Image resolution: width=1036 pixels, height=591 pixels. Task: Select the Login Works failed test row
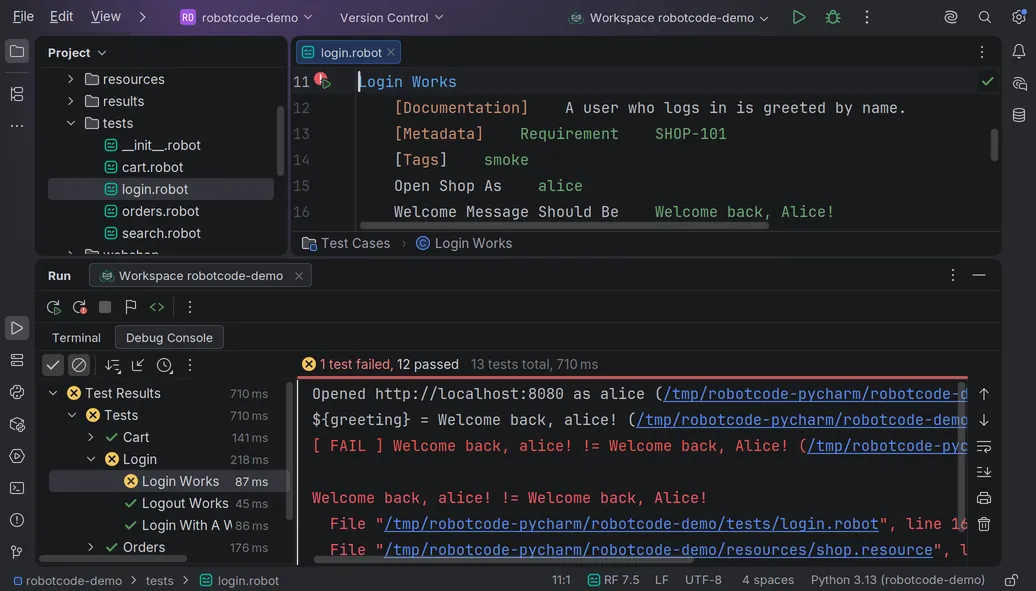click(168, 481)
